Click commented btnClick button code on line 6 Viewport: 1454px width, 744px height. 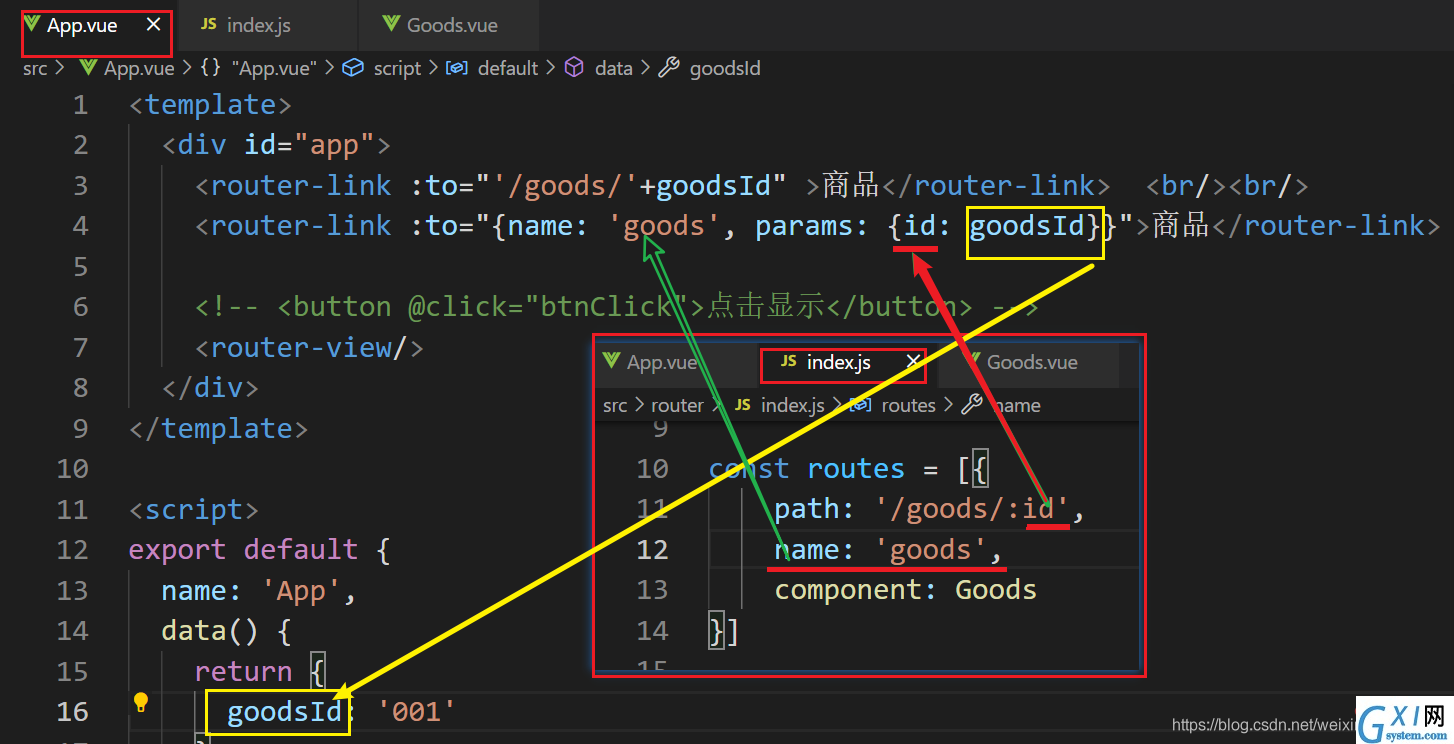tap(616, 307)
